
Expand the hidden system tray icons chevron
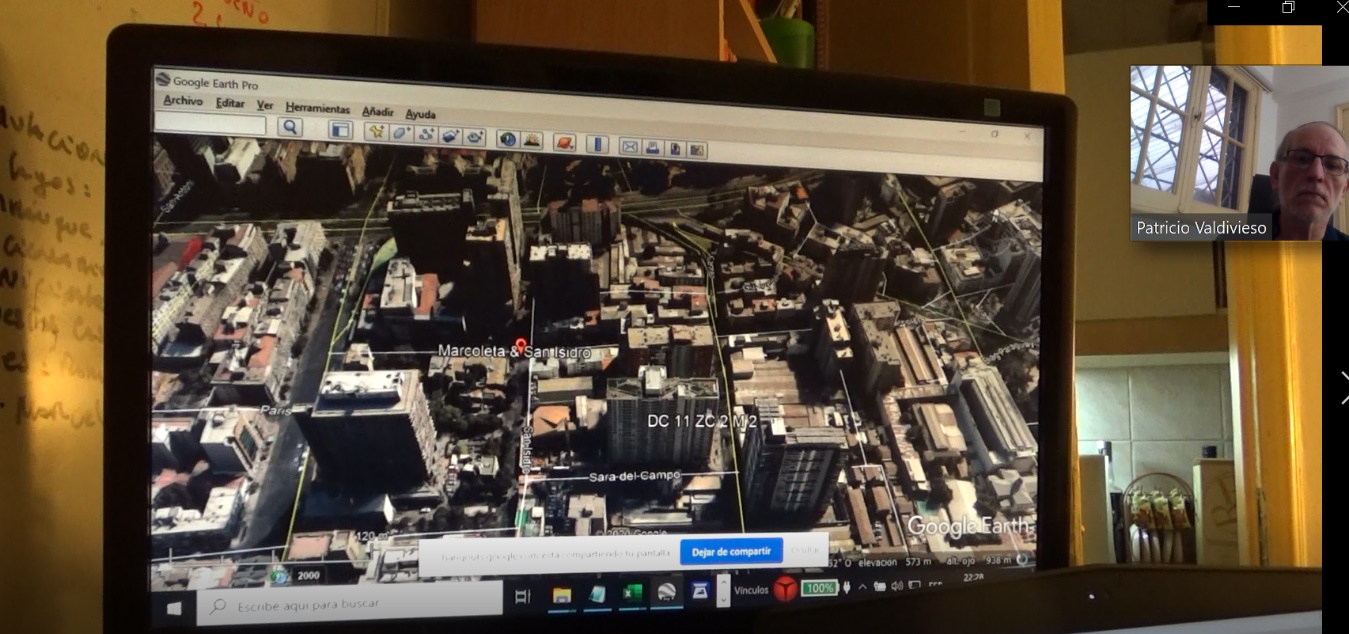tap(863, 586)
